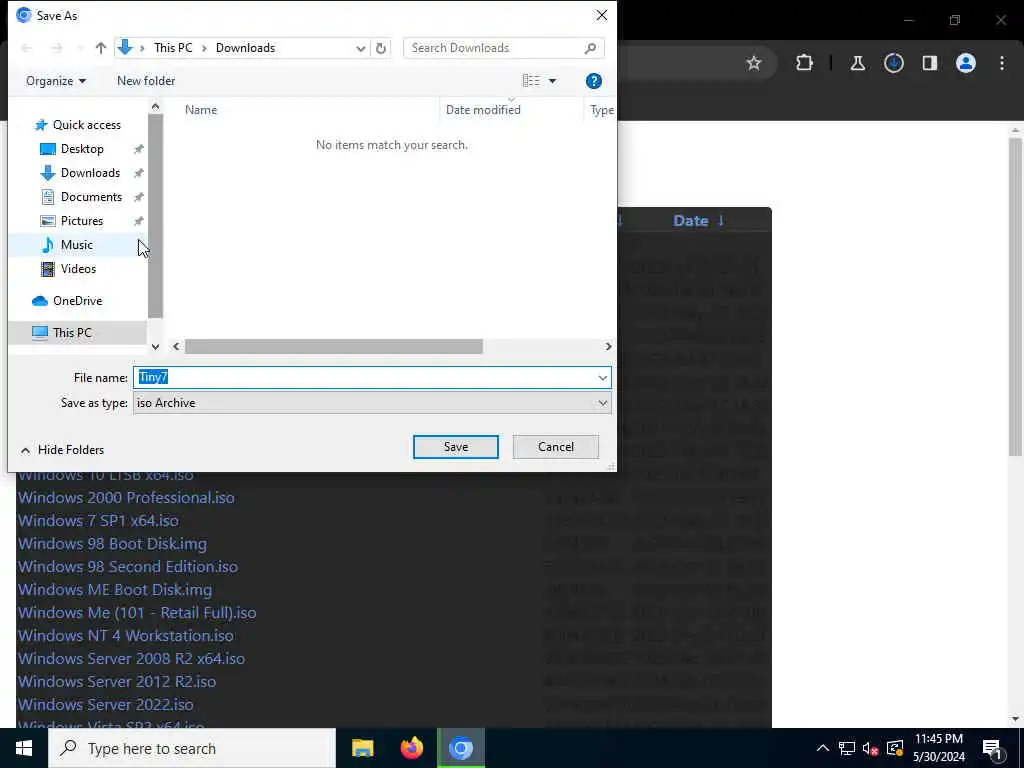
Task: Open network status tray icon
Action: [x=847, y=748]
